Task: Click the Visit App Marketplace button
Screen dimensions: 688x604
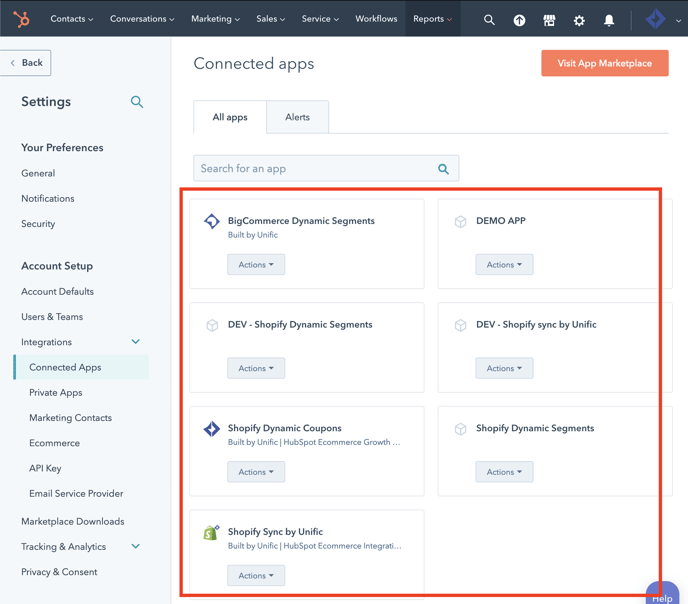Action: point(605,63)
